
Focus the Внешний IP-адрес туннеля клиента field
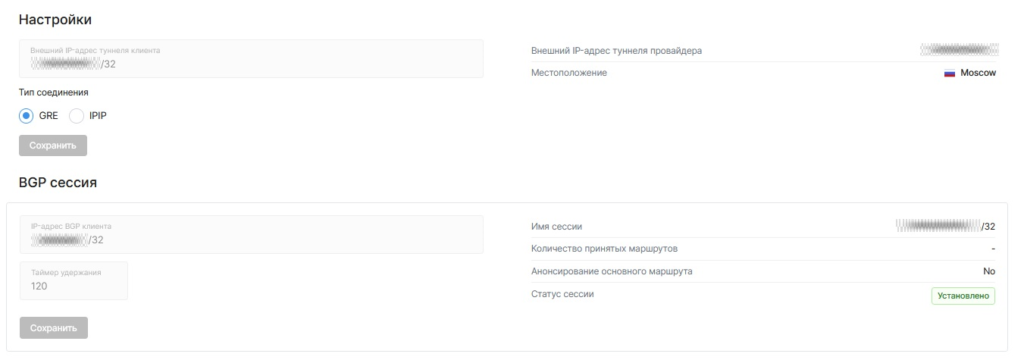(x=251, y=59)
